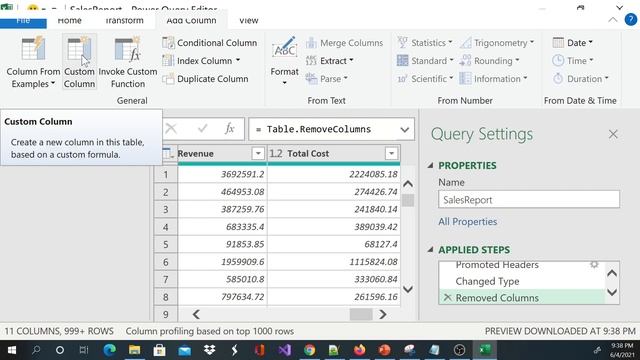Viewport: 640px width, 360px height.
Task: Click the data grid horizontal scrollbar thumb
Action: point(361,314)
